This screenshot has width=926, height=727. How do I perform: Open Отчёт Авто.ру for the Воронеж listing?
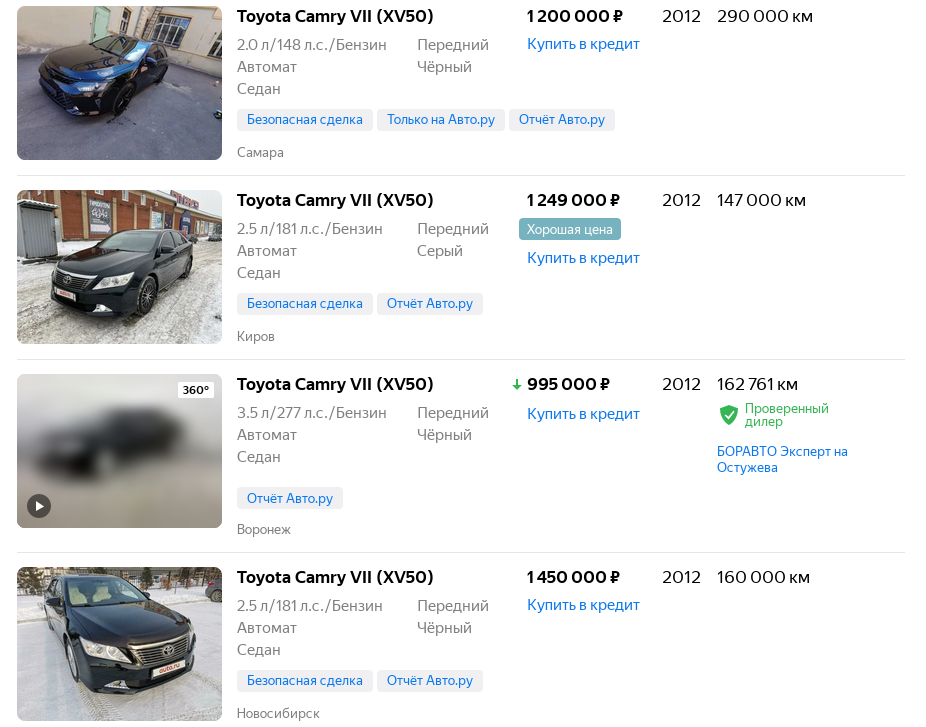click(290, 498)
